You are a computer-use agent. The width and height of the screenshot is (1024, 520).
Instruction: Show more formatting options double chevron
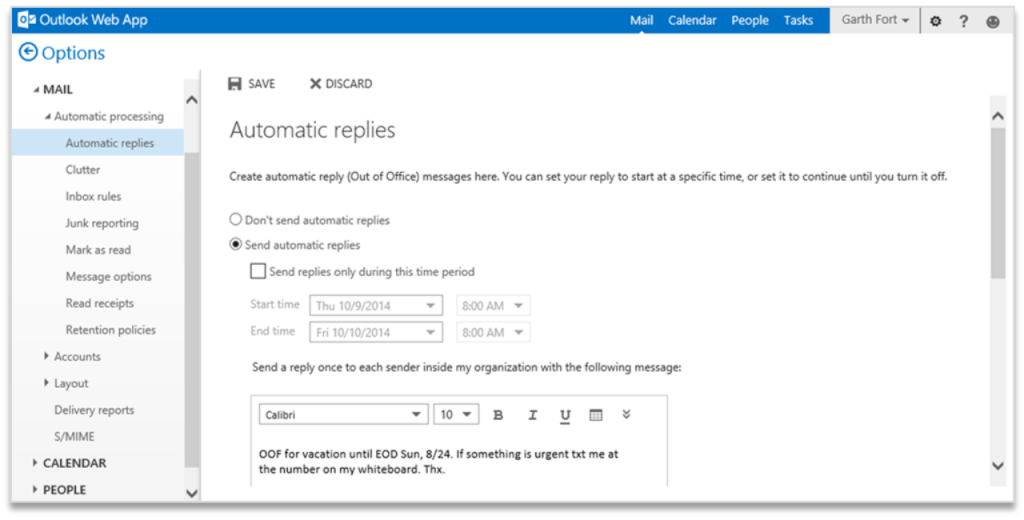pos(626,414)
